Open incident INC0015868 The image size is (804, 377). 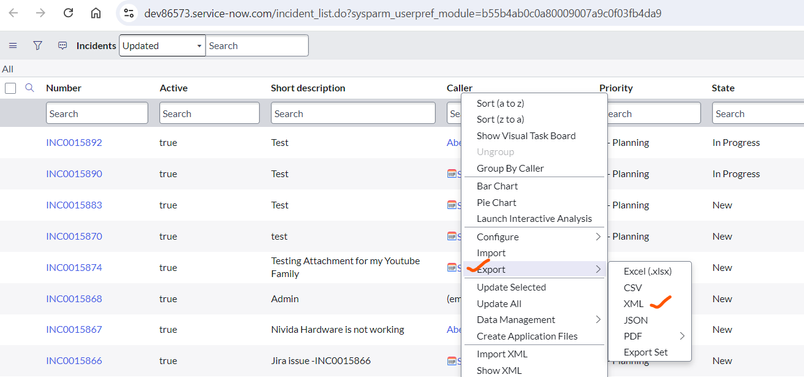click(x=74, y=299)
